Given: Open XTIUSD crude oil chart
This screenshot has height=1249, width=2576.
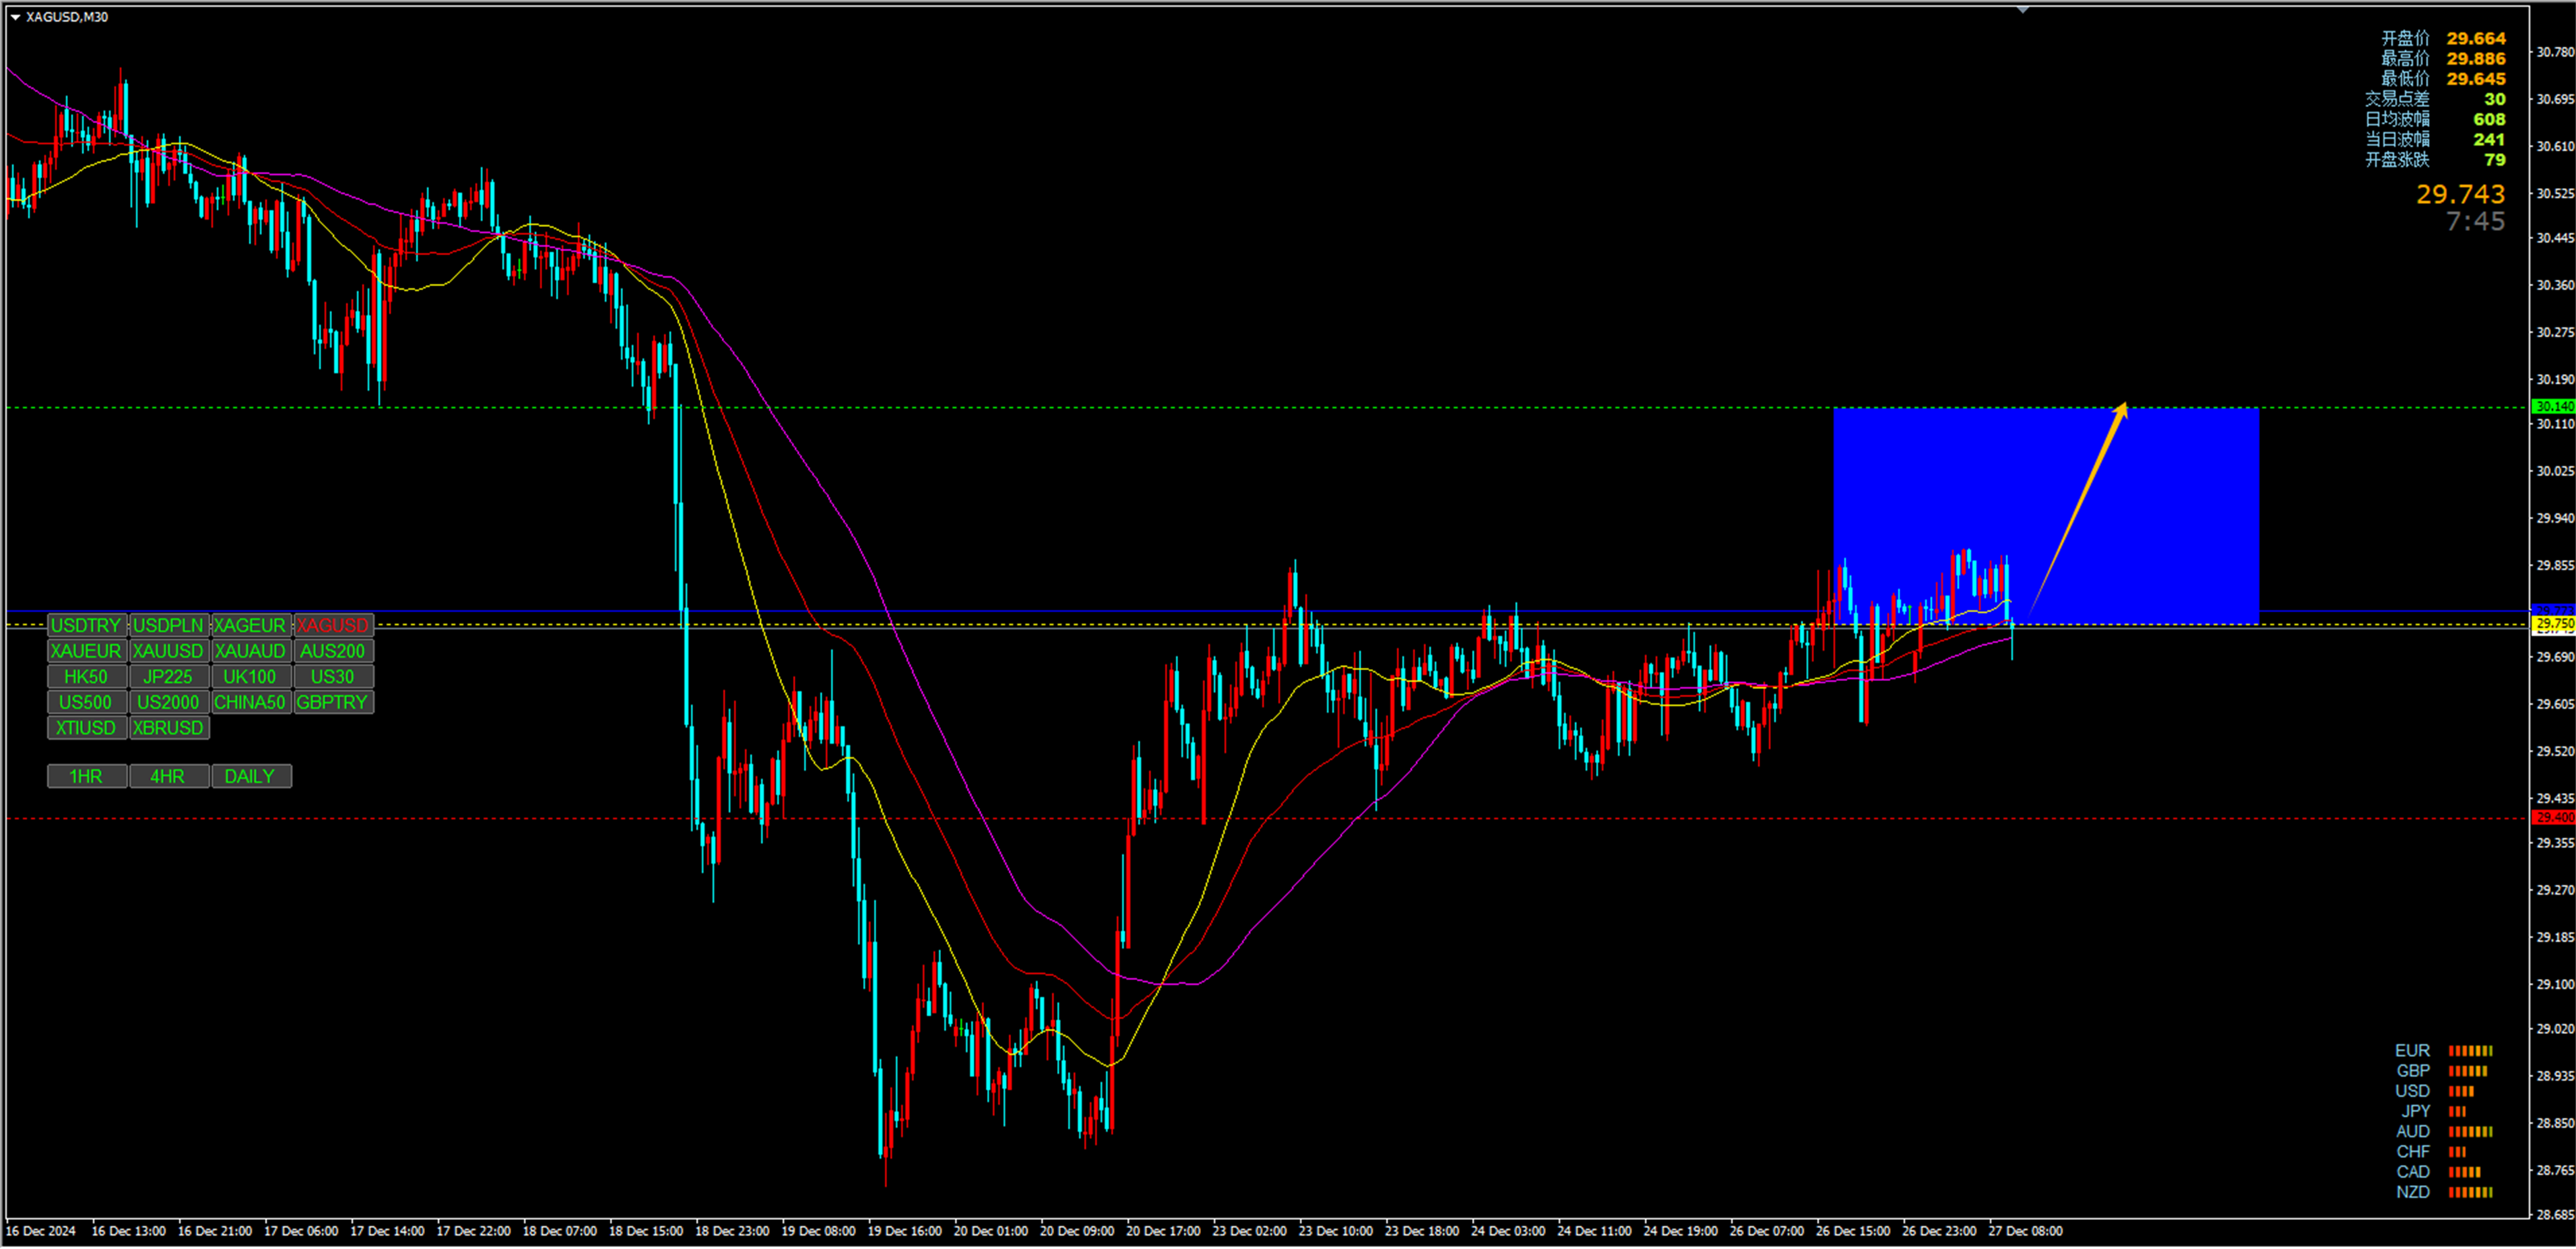Looking at the screenshot, I should click(x=87, y=729).
